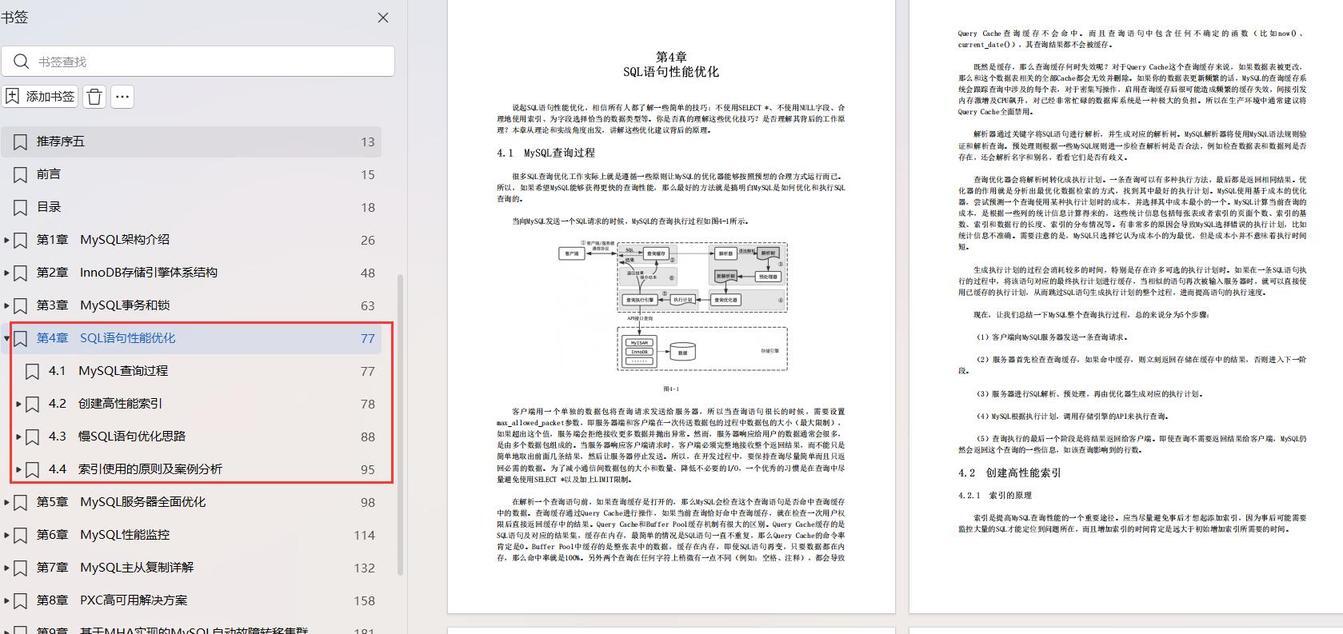The image size is (1343, 634).
Task: Expand 4.3 慢SQL语句优化思路 arrow
Action: coord(19,437)
